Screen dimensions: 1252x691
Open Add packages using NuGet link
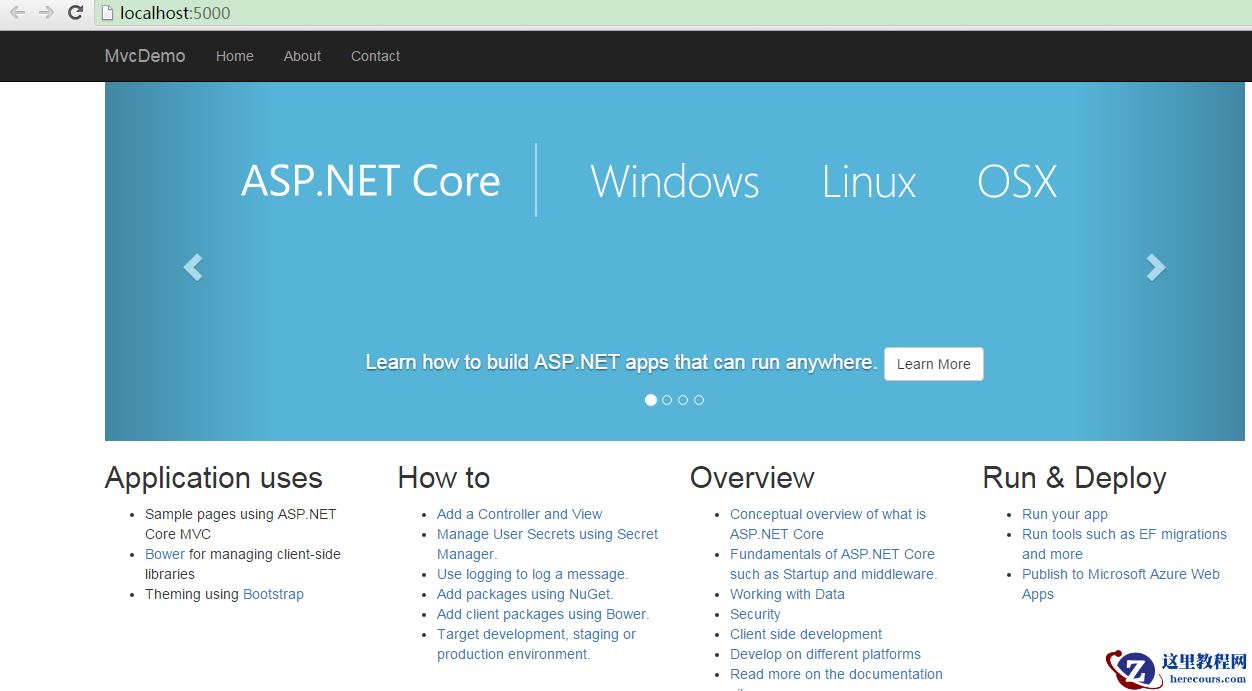pos(525,594)
